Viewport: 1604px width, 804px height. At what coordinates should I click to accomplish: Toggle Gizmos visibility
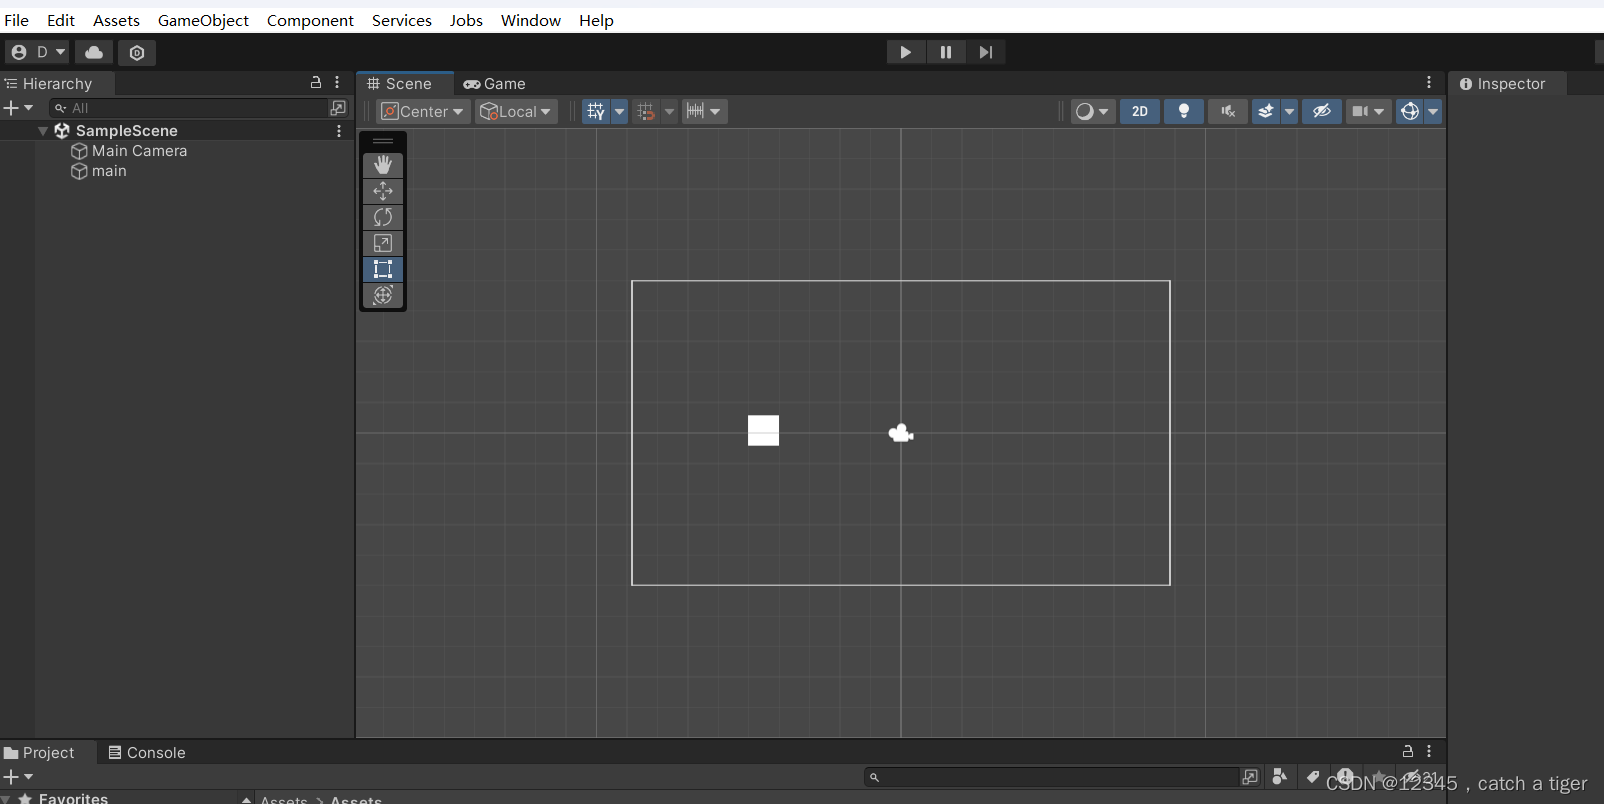[x=1410, y=111]
